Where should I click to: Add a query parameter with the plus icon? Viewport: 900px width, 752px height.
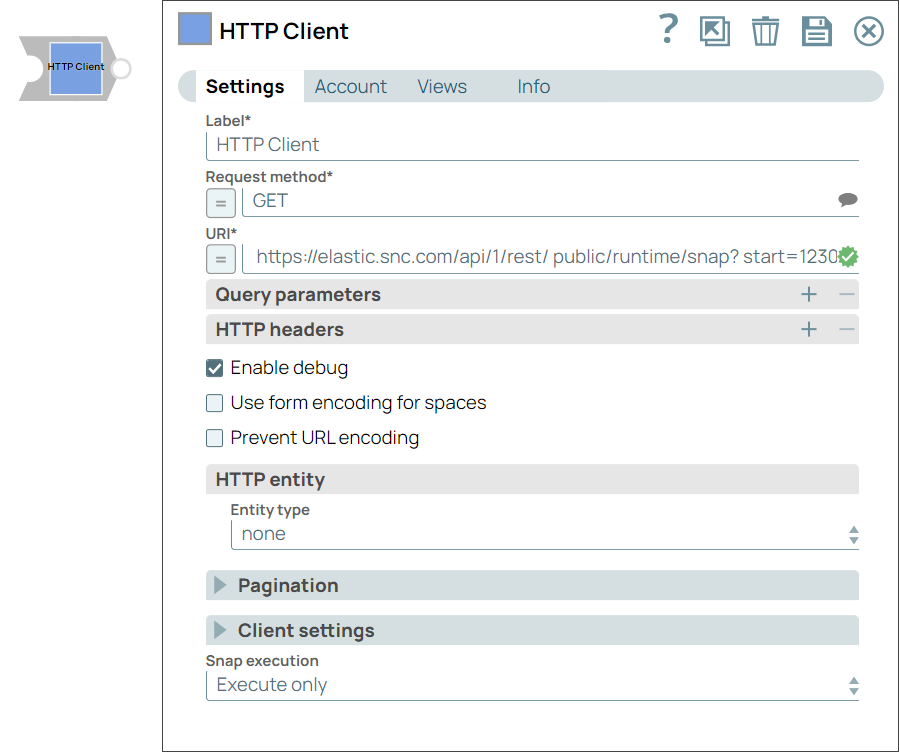809,294
